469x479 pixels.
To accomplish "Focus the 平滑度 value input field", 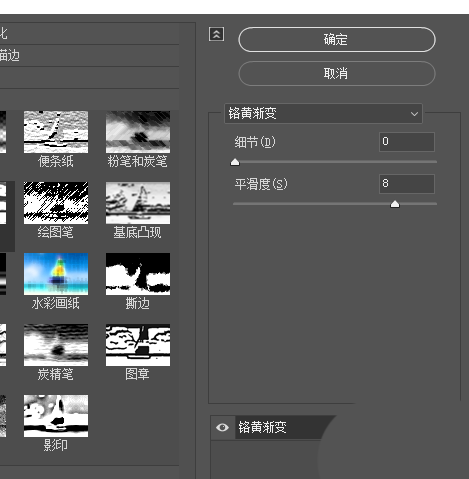I will point(407,184).
